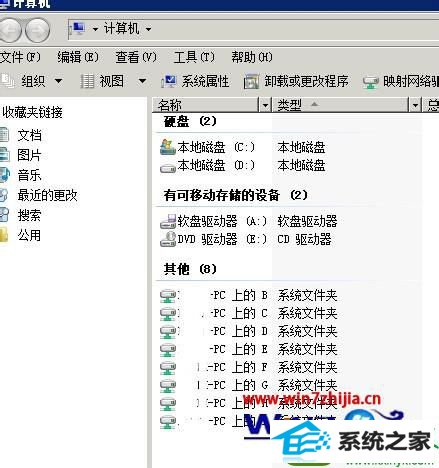This screenshot has height=468, width=439.
Task: Open the 搜索 favorites link
Action: point(30,215)
